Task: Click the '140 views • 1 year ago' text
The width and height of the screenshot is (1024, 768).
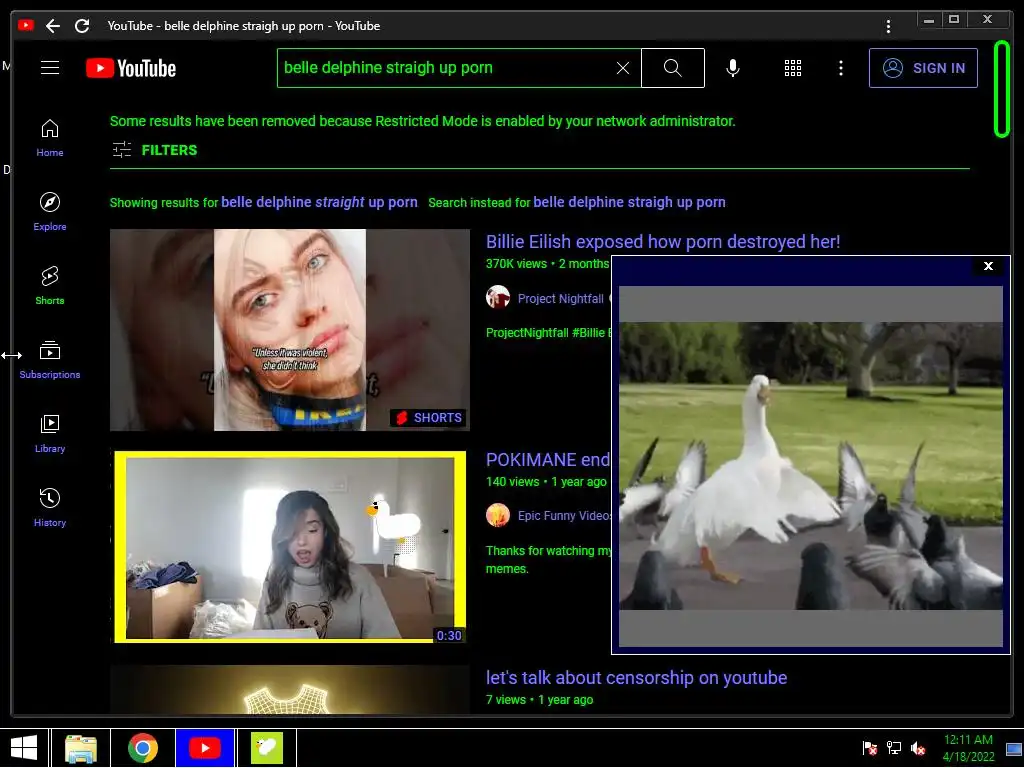Action: (546, 482)
